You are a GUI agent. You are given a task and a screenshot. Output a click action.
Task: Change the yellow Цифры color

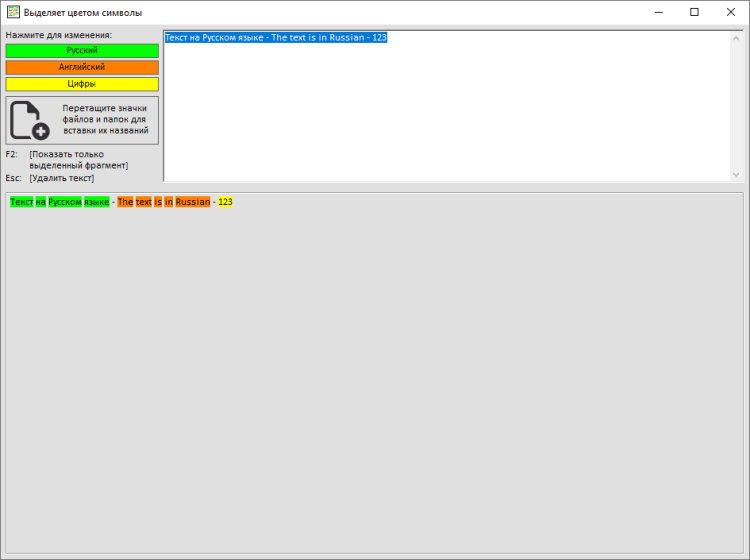tap(82, 84)
